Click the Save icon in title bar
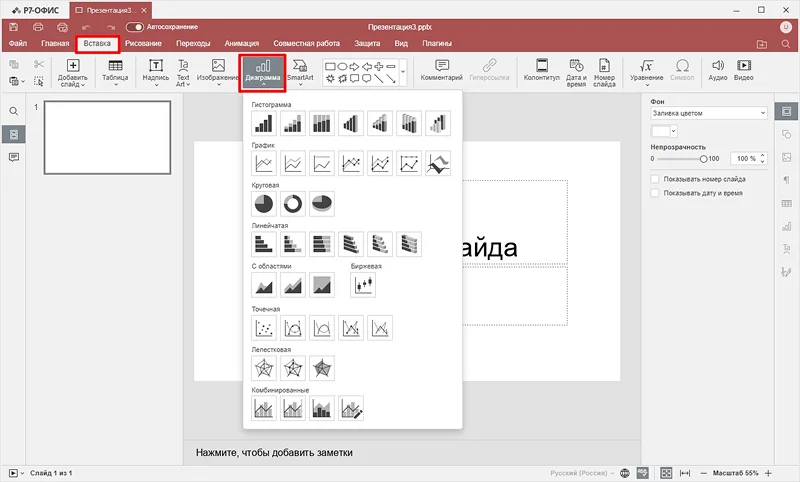The image size is (800, 482). (14, 27)
